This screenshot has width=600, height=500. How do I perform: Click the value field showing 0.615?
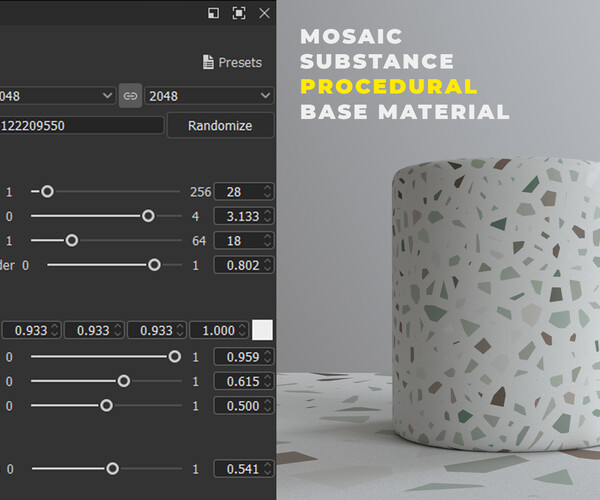pyautogui.click(x=244, y=381)
